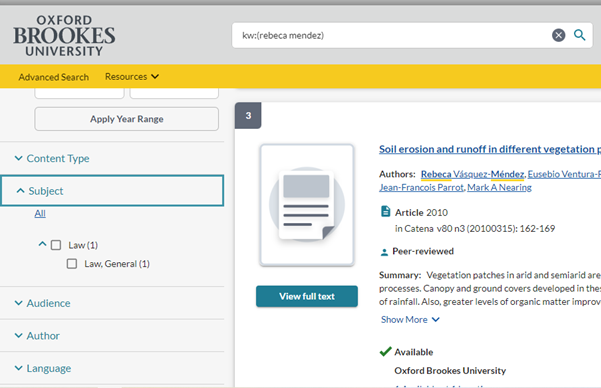601x388 pixels.
Task: Open author Eusebio Ventura link
Action: (x=564, y=174)
